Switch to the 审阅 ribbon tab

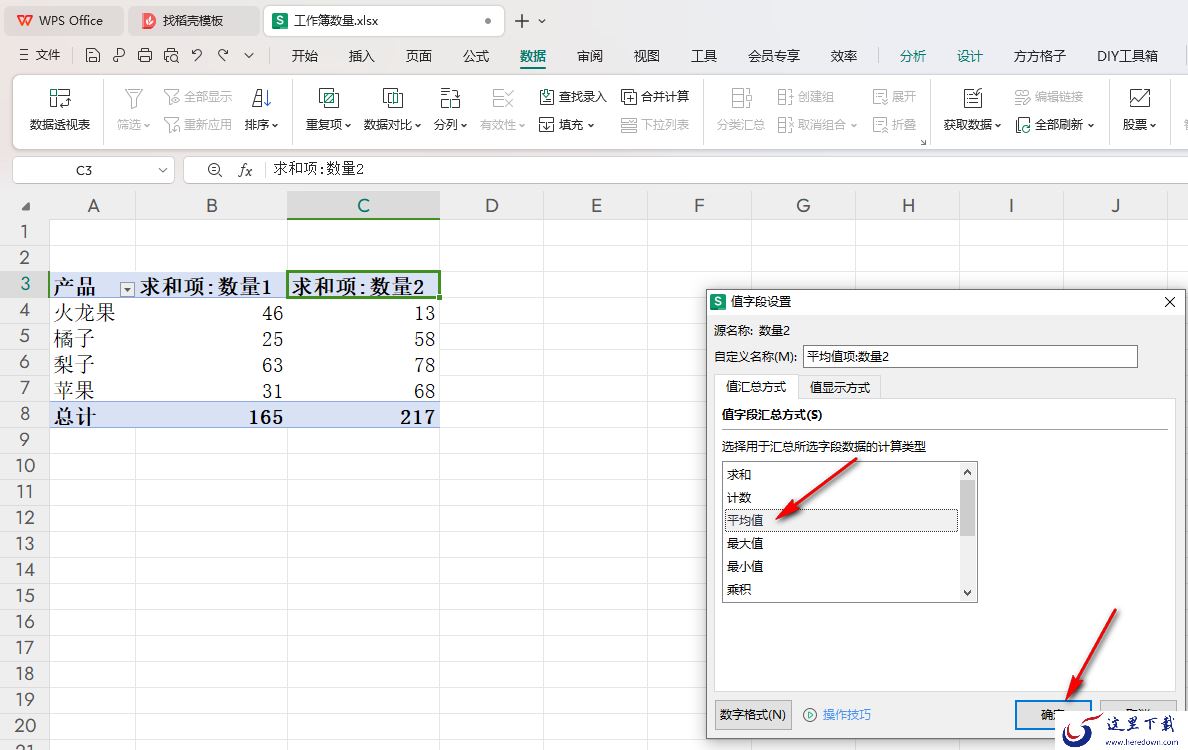589,56
